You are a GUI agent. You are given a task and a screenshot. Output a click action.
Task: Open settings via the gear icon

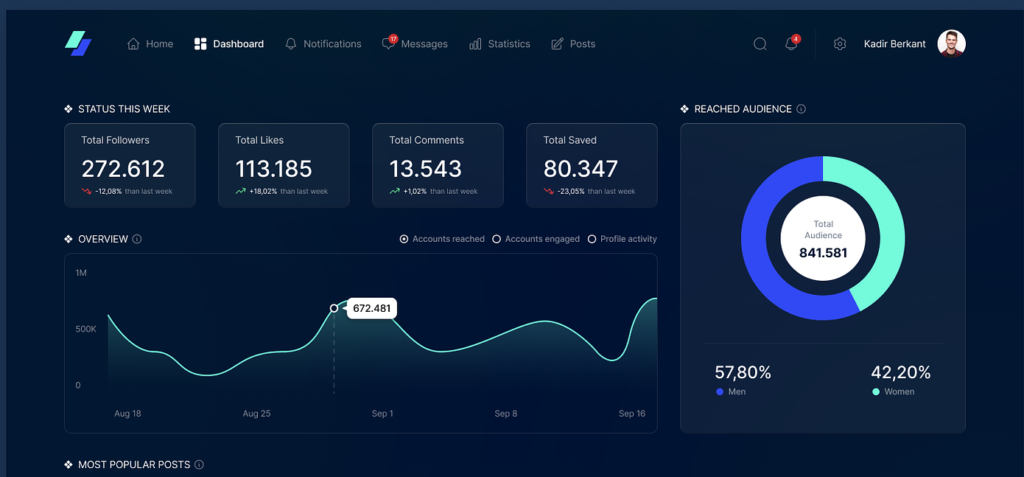[840, 44]
